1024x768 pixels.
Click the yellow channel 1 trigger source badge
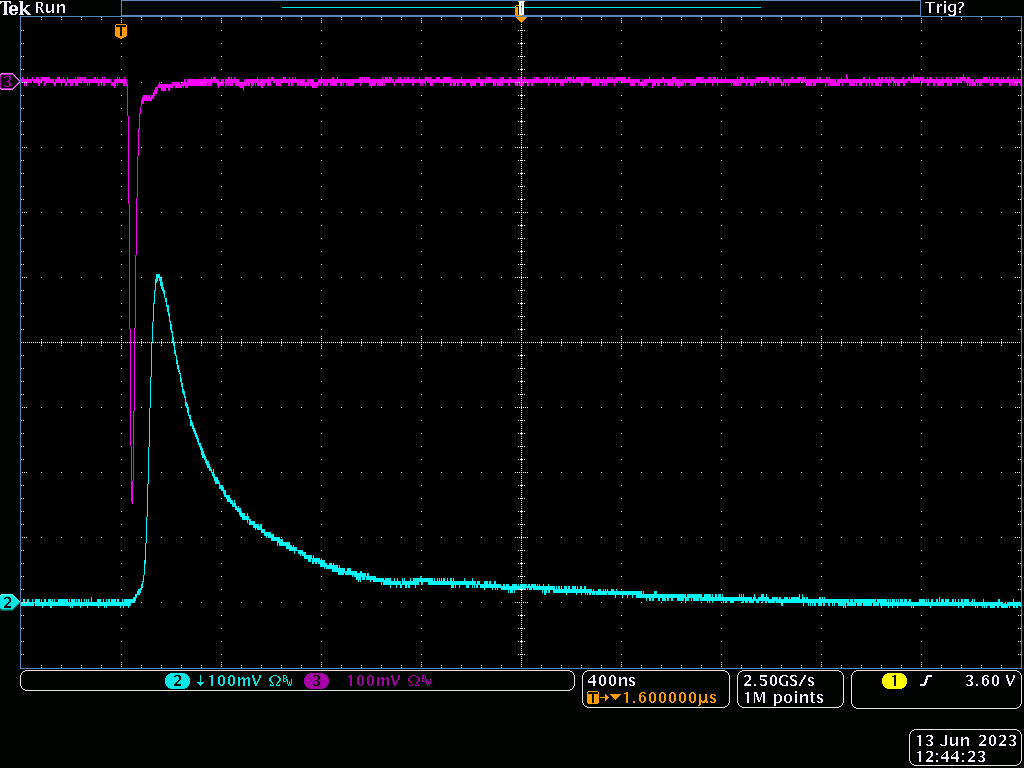click(x=893, y=681)
